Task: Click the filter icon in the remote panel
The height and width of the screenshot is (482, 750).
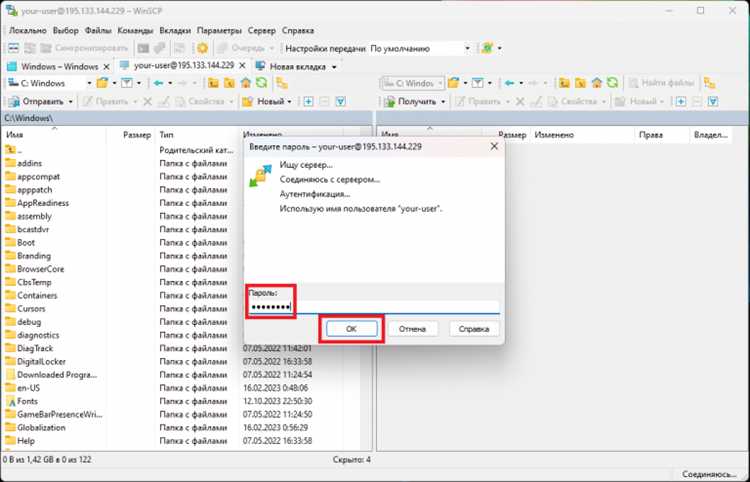Action: (477, 83)
